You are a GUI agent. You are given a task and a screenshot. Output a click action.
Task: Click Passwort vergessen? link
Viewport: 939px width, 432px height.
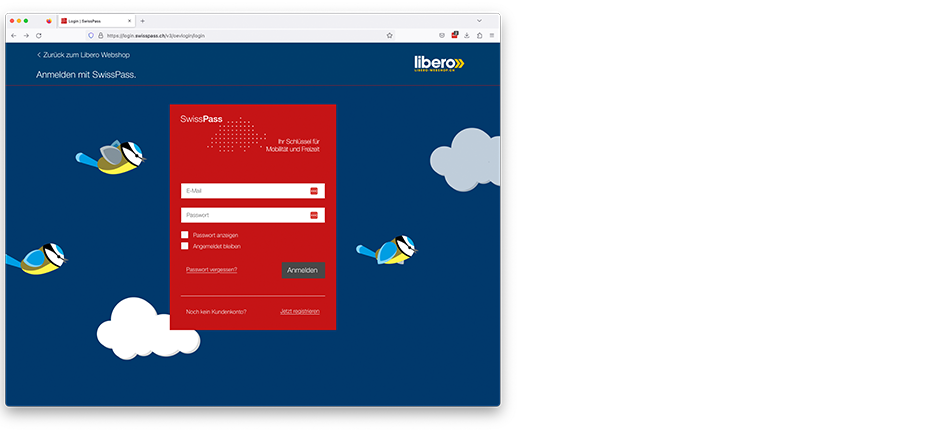click(211, 270)
